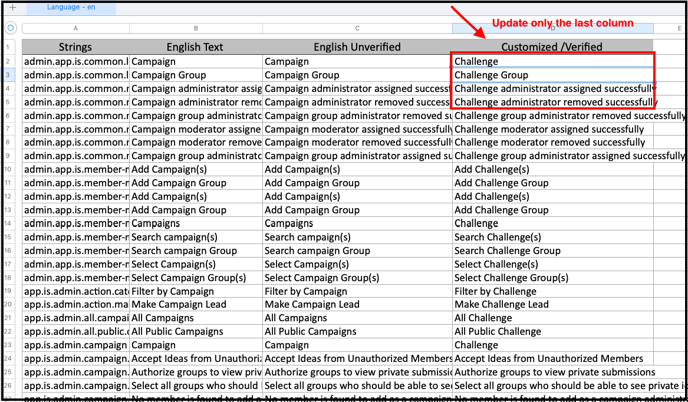This screenshot has height=402, width=688.
Task: Click the "Search Challenge(s)" cell
Action: 552,237
